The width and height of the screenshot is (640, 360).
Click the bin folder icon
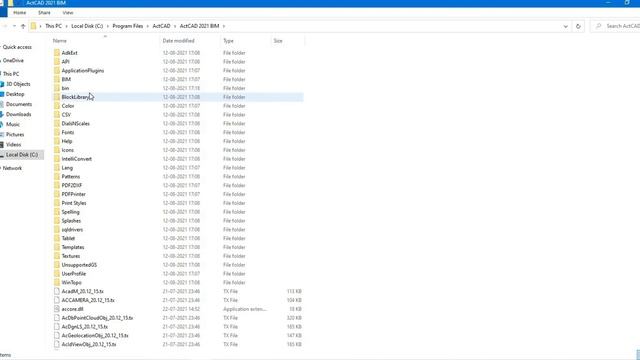(x=57, y=88)
